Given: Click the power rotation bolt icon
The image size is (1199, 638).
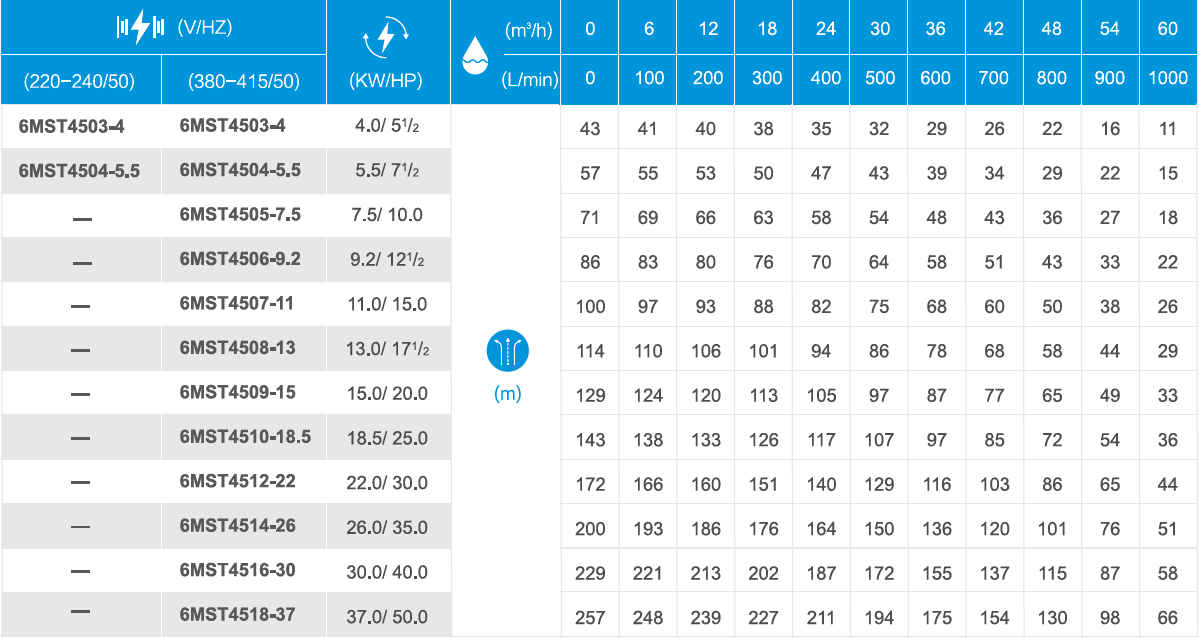Looking at the screenshot, I should point(386,39).
